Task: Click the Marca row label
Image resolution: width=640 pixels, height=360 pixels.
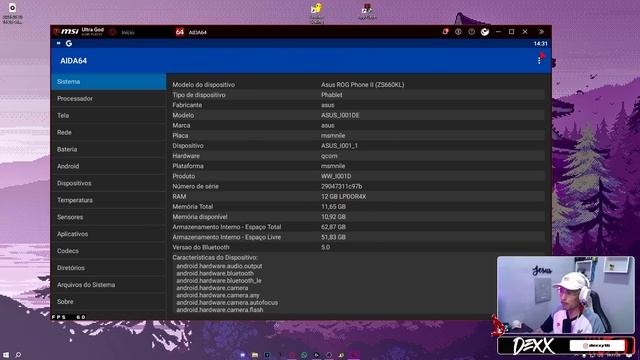Action: tap(181, 125)
